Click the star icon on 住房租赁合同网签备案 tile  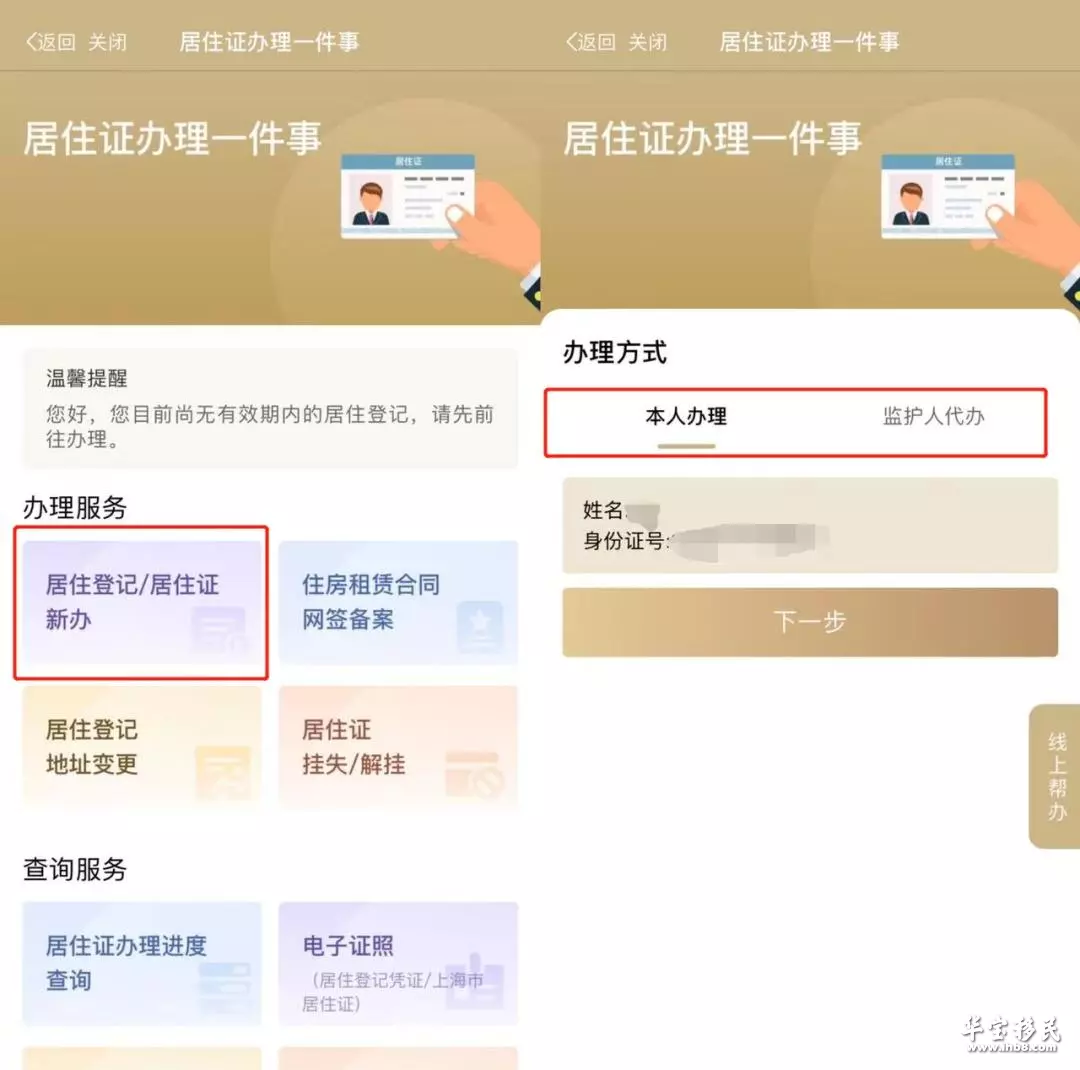[480, 627]
